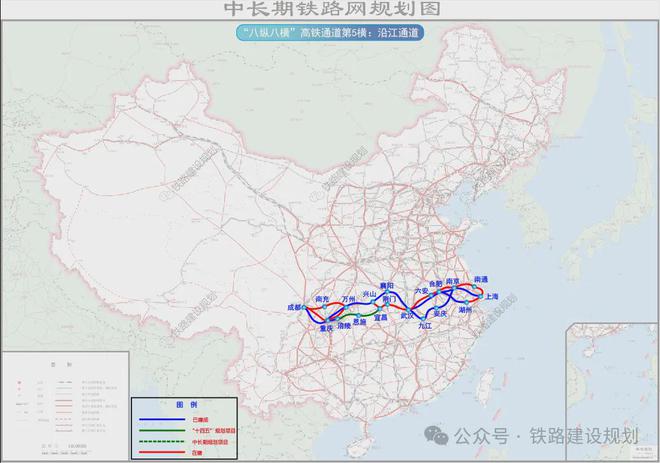Click the 图例 legend heading
The image size is (660, 463).
pos(187,404)
